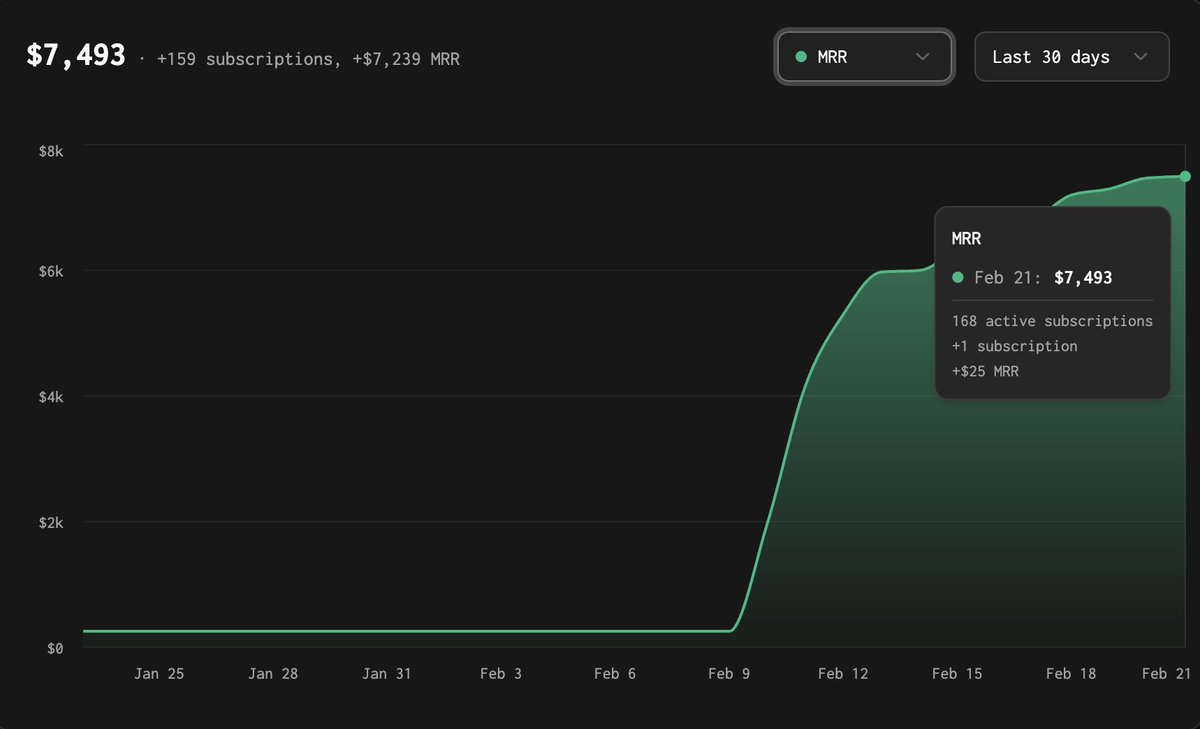Click the Feb 3 x-axis label
Viewport: 1200px width, 729px height.
click(501, 674)
